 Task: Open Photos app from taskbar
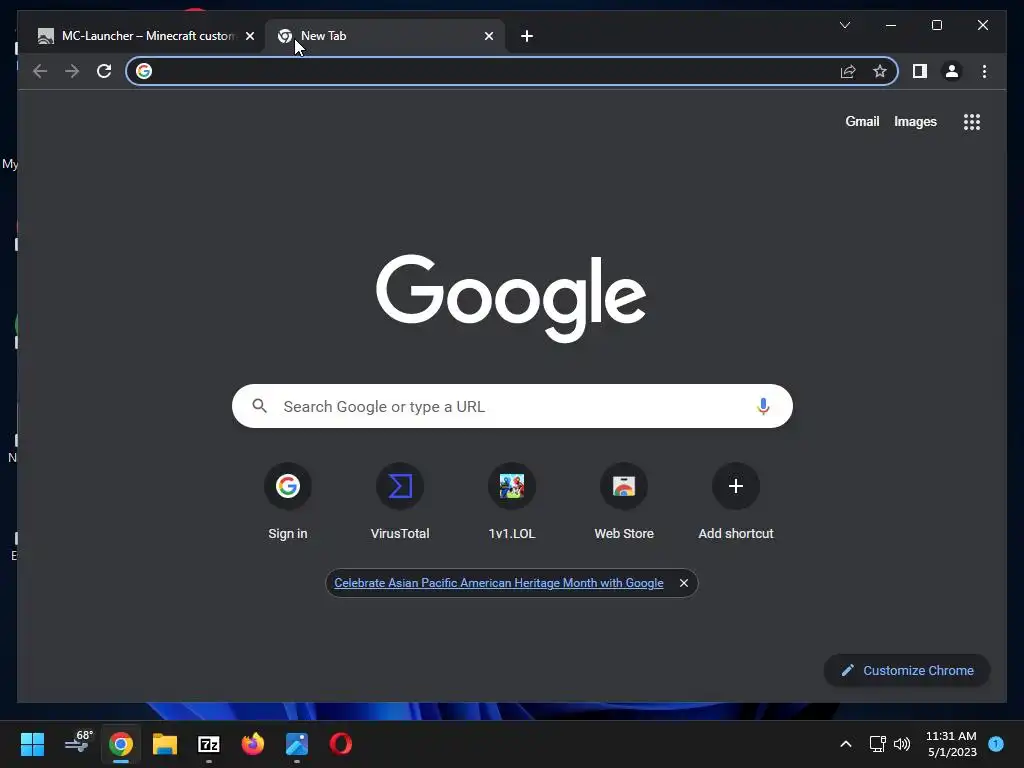tap(296, 744)
